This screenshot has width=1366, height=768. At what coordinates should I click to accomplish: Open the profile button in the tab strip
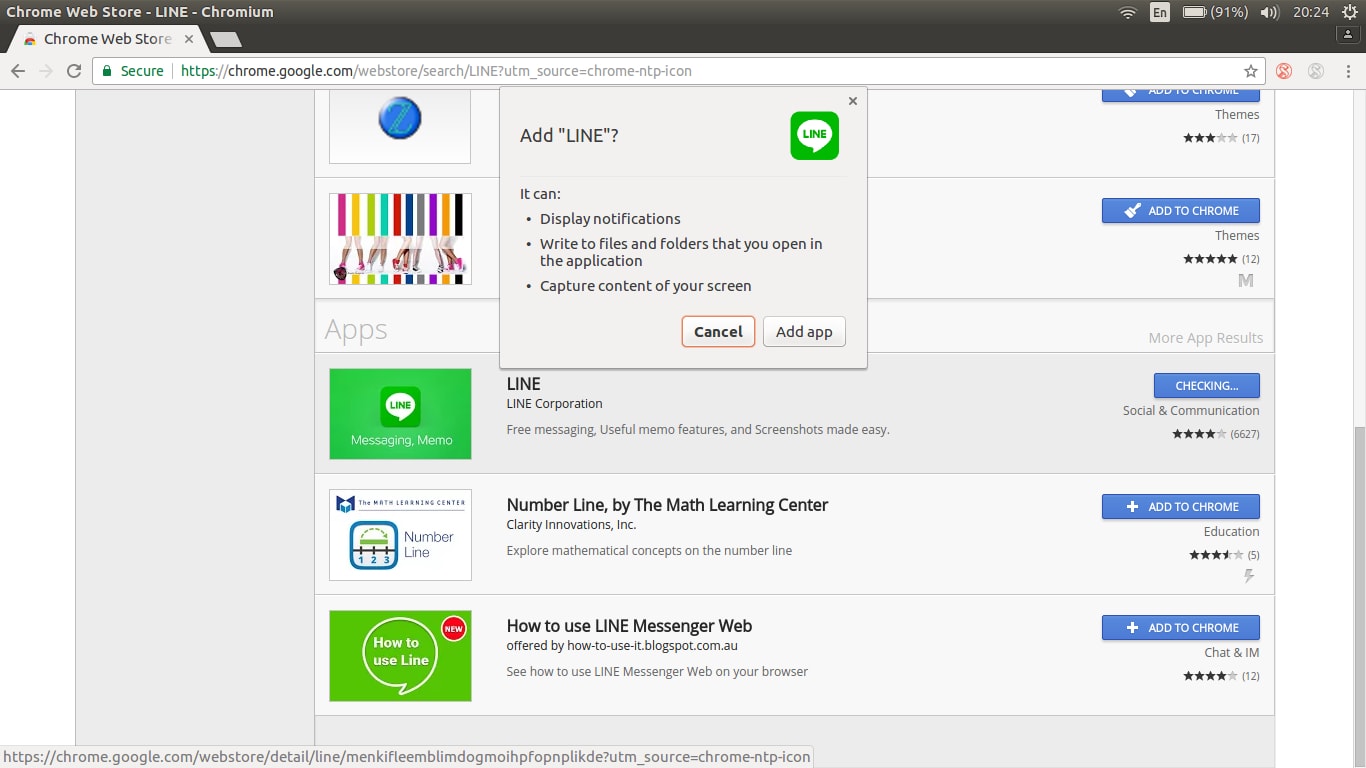coord(1349,34)
